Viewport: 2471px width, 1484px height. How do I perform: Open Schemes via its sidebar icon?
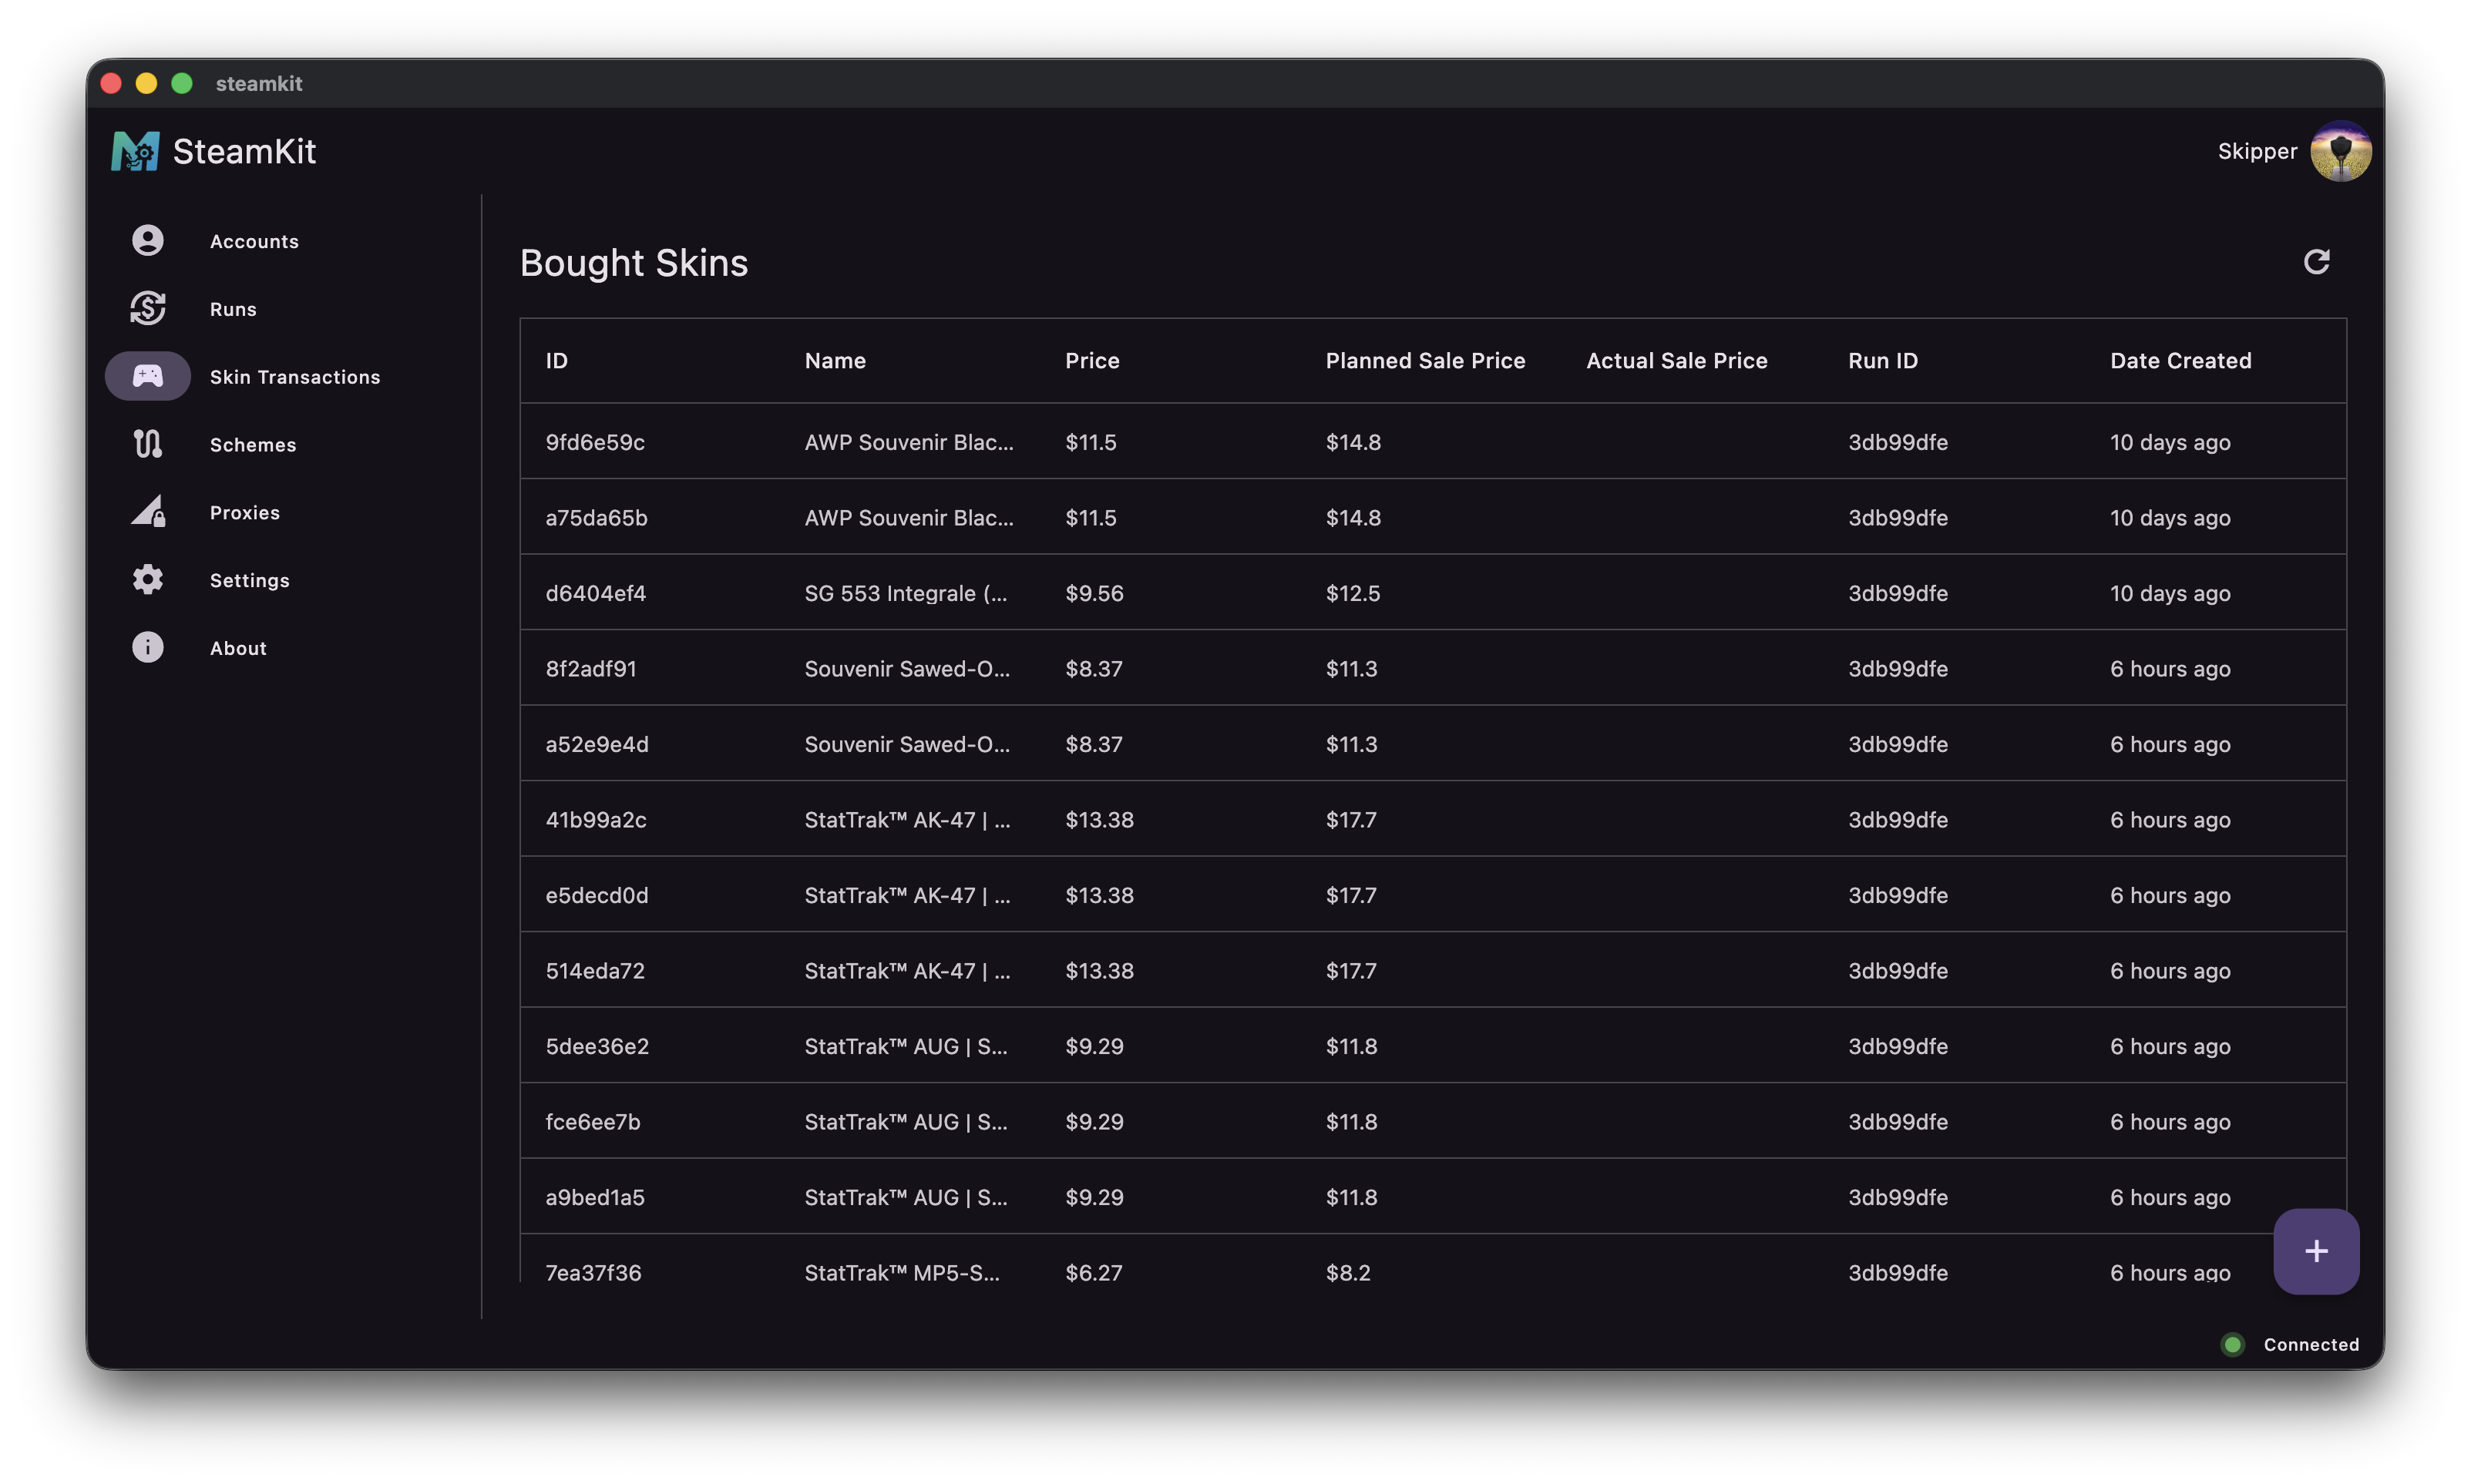point(147,444)
